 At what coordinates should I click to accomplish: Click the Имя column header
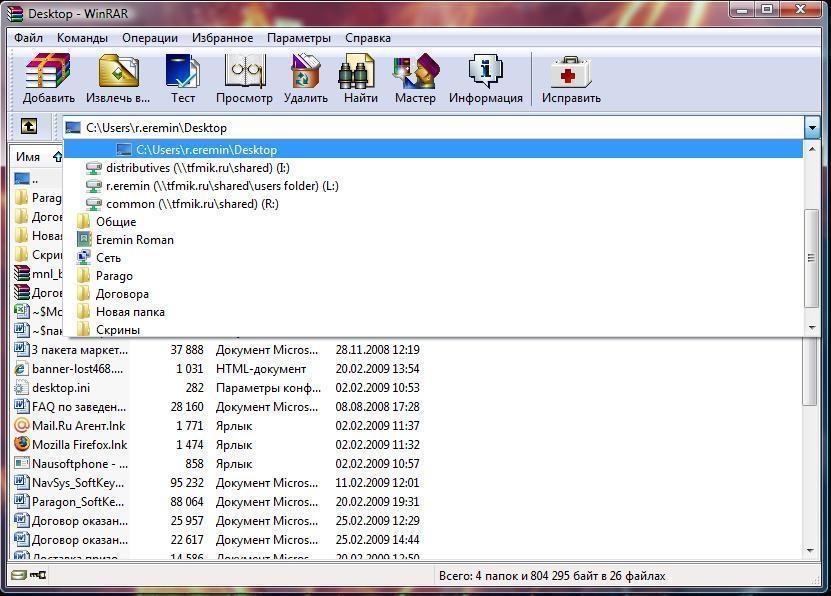(28, 157)
